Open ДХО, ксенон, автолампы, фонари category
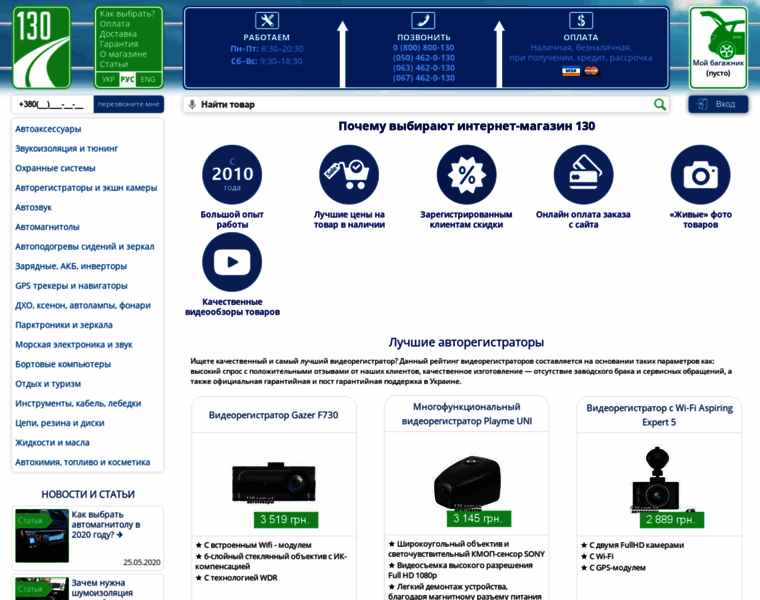This screenshot has width=760, height=600. 83,305
